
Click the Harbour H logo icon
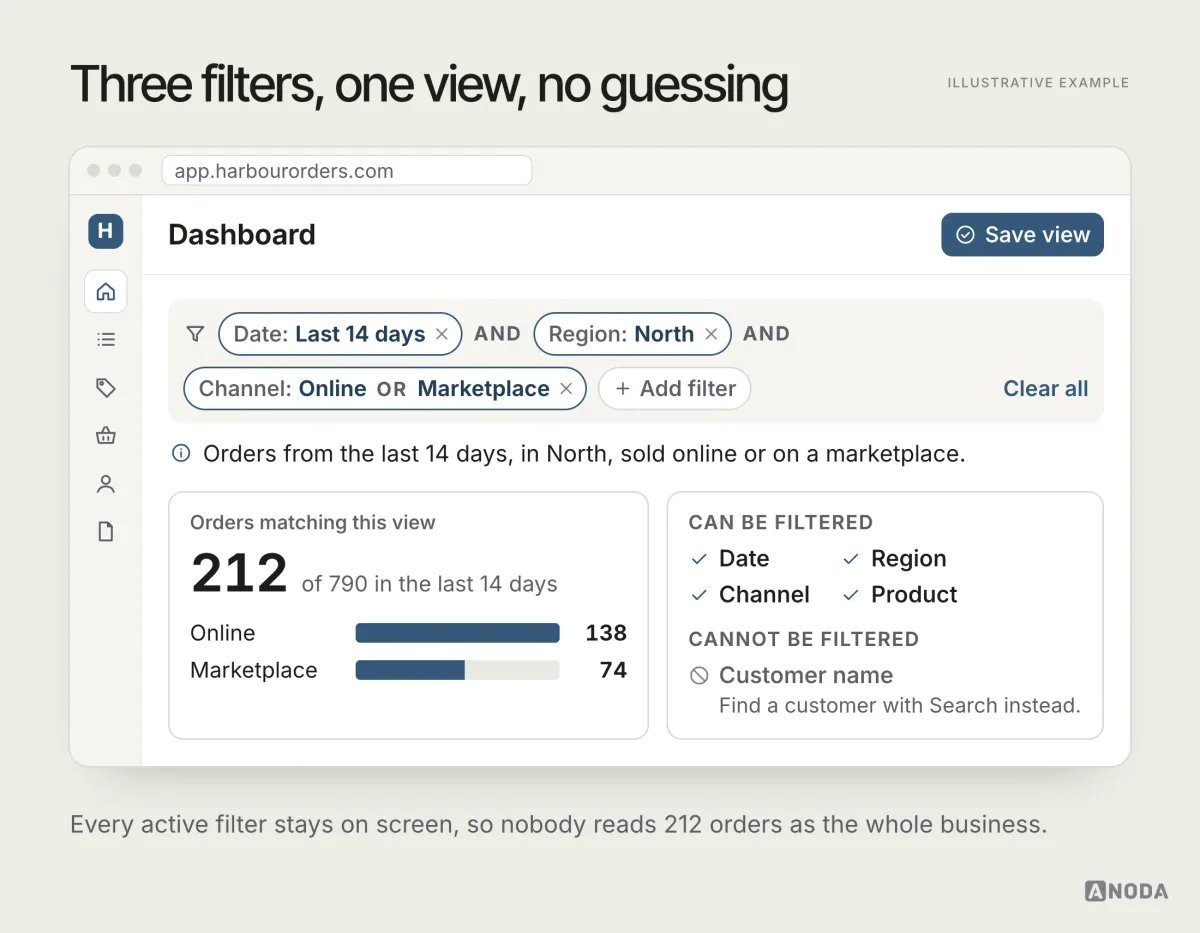tap(105, 232)
